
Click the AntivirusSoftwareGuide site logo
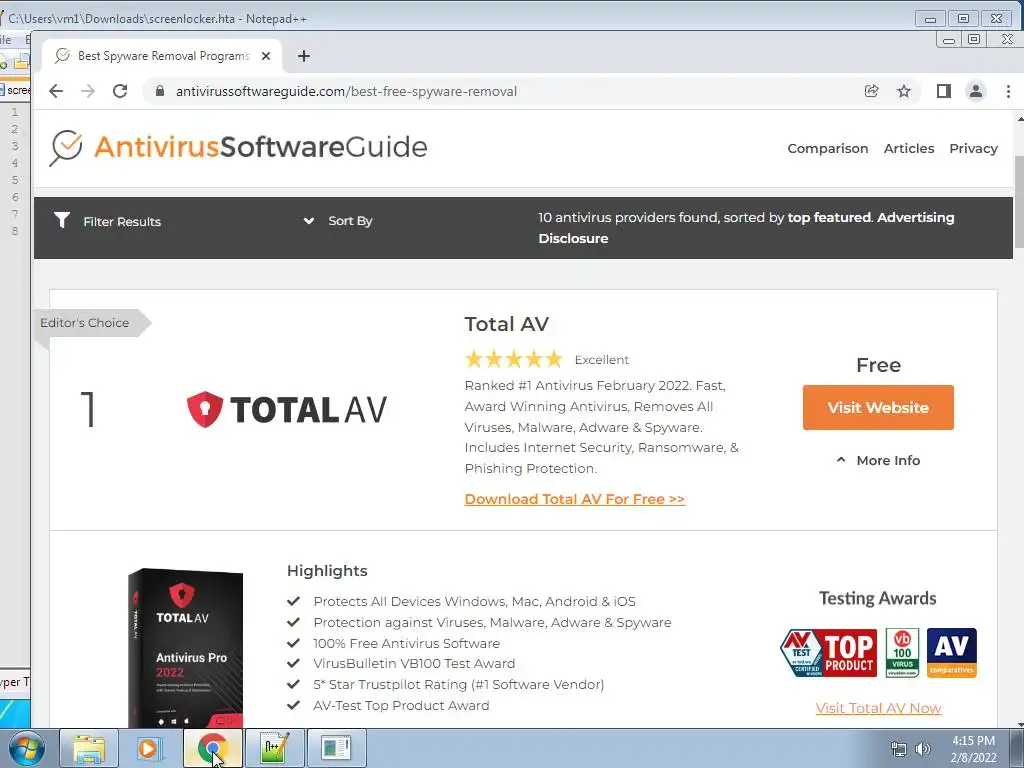point(238,147)
